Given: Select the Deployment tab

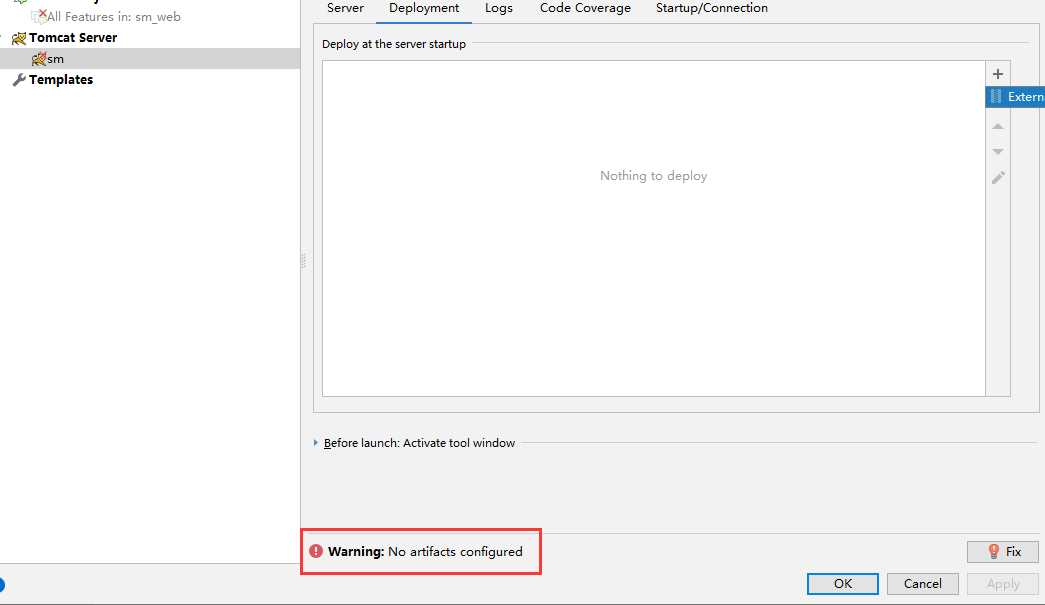Looking at the screenshot, I should [x=424, y=8].
